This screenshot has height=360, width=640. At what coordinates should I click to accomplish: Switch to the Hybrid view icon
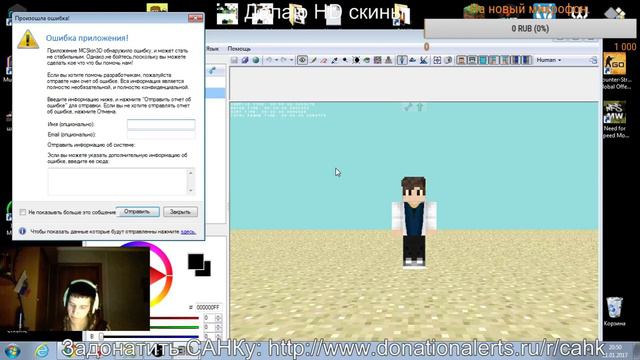pyautogui.click(x=424, y=60)
